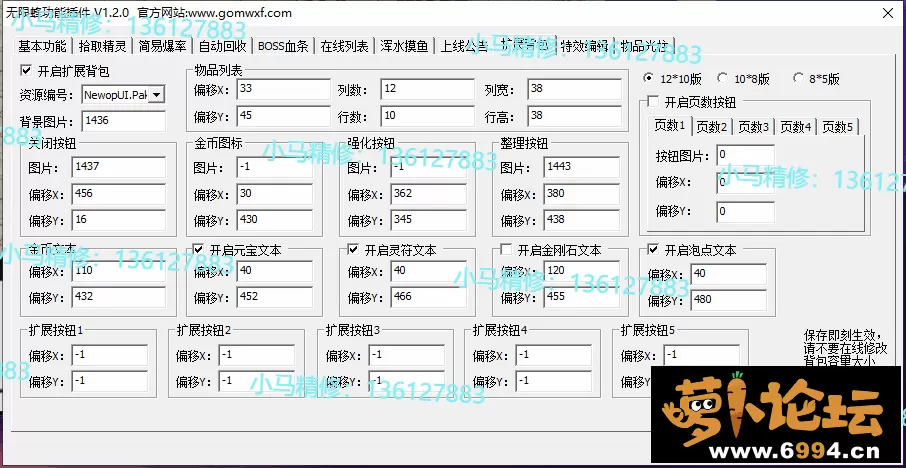906x468 pixels.
Task: Click the 偏移Y field showing 432
Action: point(119,297)
